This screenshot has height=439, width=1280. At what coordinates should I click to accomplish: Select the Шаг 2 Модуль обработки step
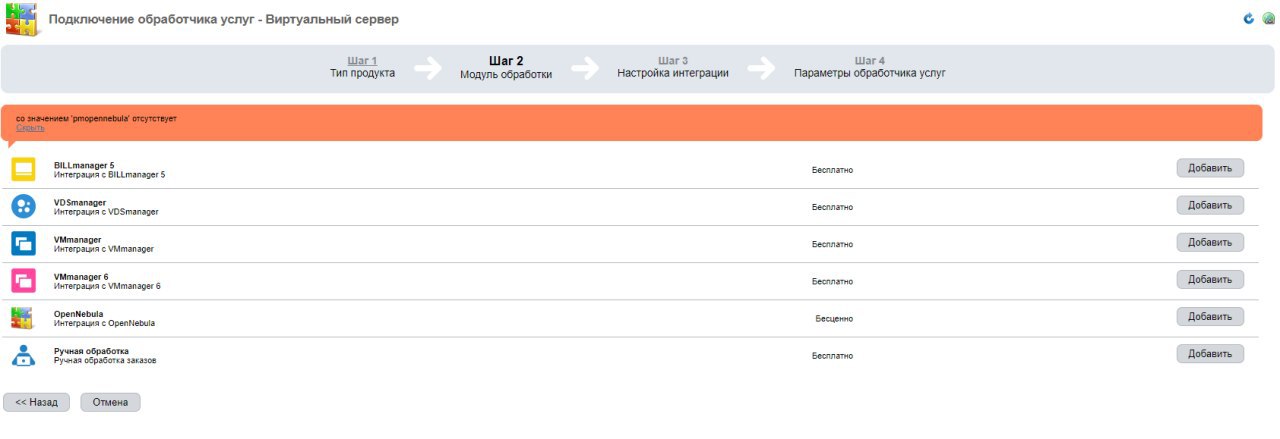pyautogui.click(x=506, y=67)
